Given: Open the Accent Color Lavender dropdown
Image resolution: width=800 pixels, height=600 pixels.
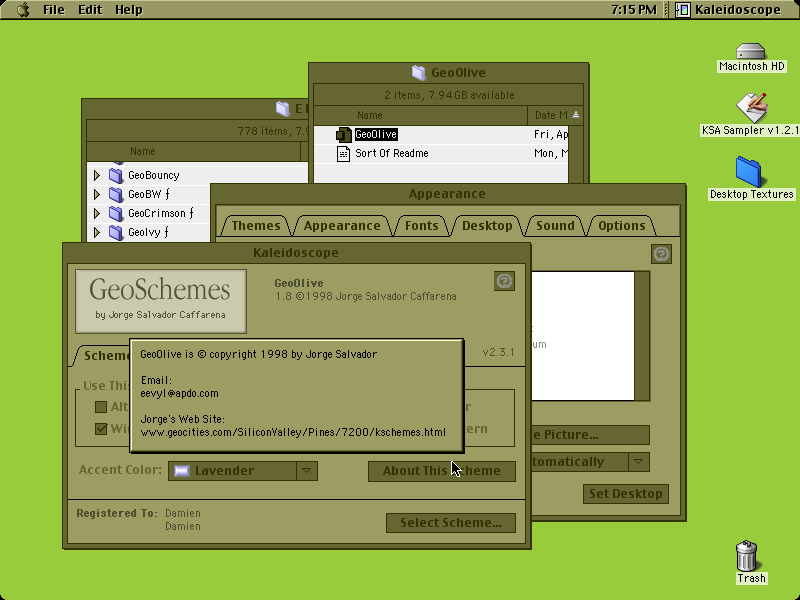Looking at the screenshot, I should tap(243, 471).
